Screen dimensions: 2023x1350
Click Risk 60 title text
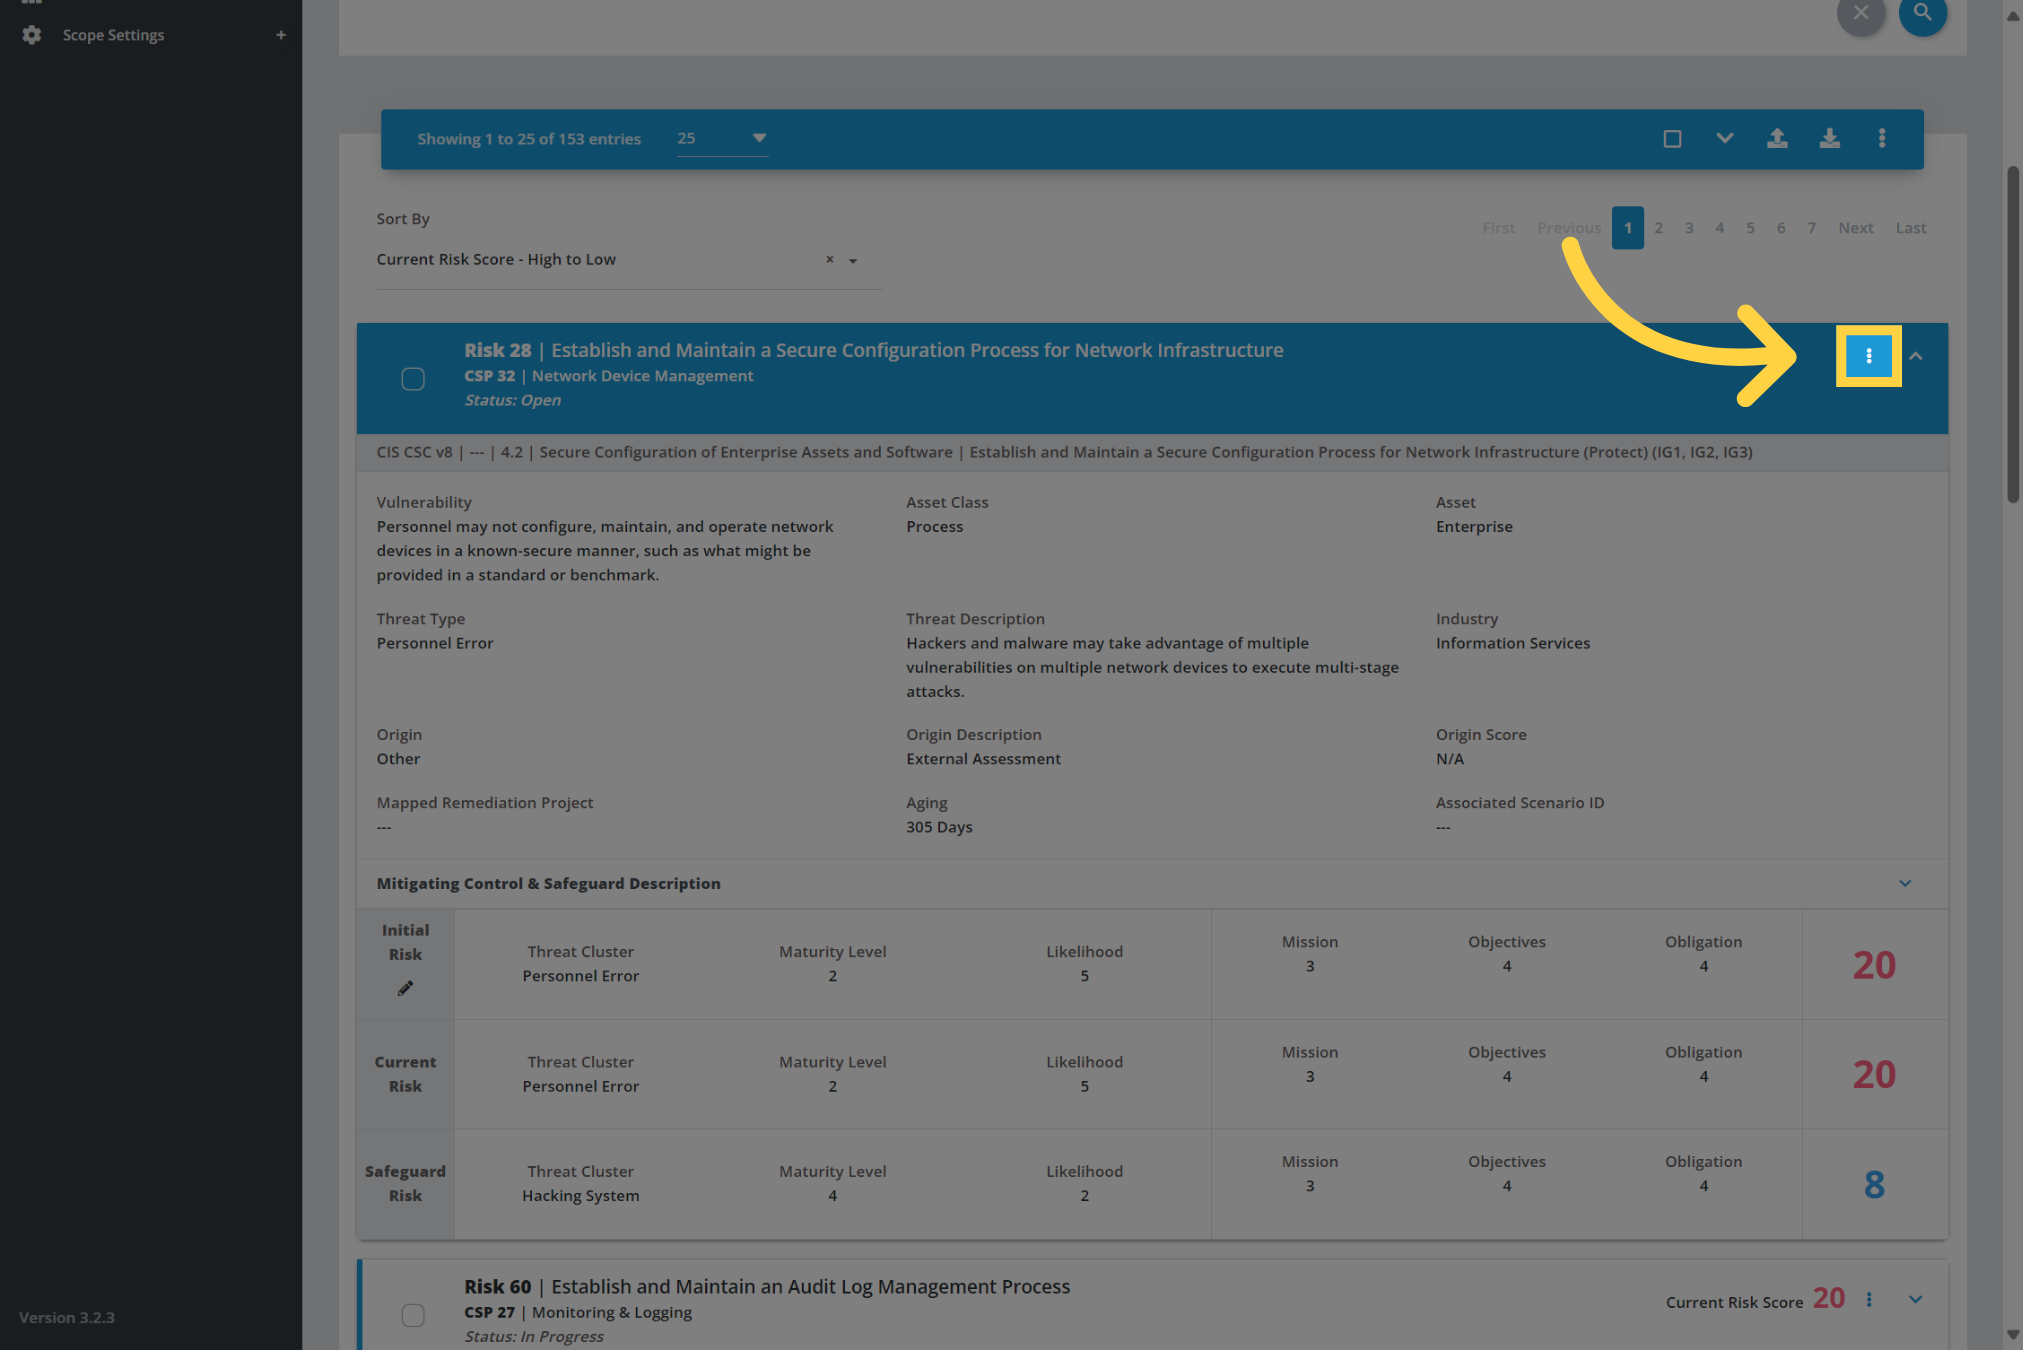(x=767, y=1286)
